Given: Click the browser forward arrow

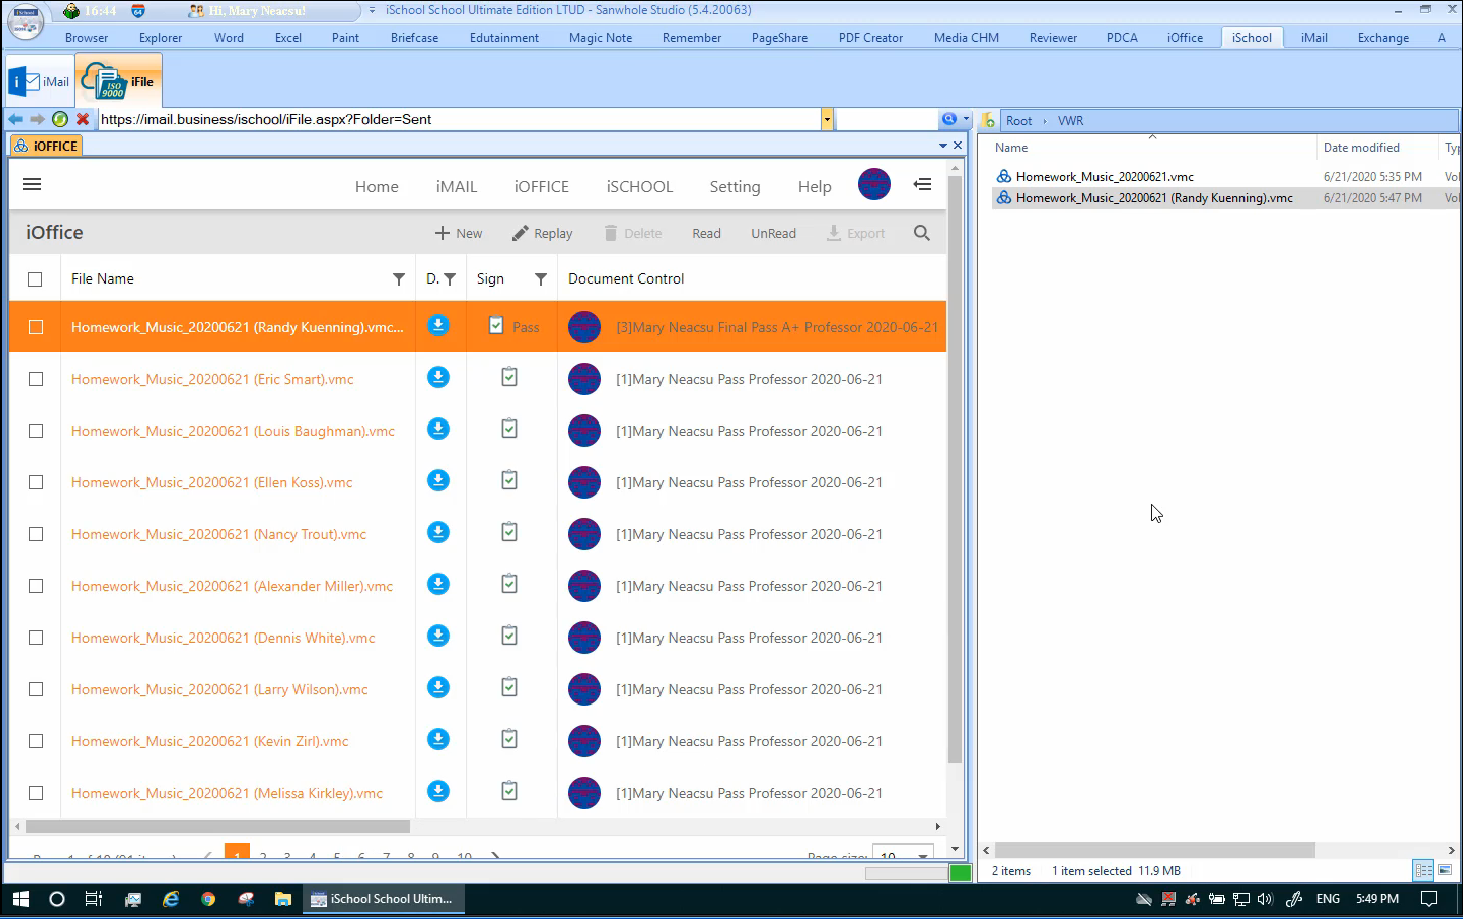Looking at the screenshot, I should (37, 119).
